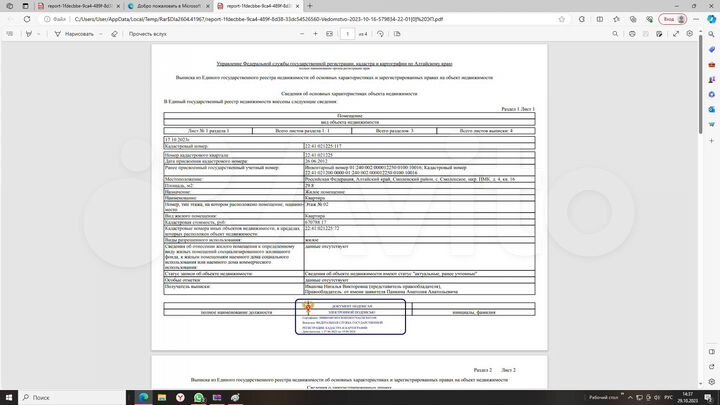This screenshot has height=405, width=720.
Task: View file info icon in address bar
Action: tap(47, 19)
